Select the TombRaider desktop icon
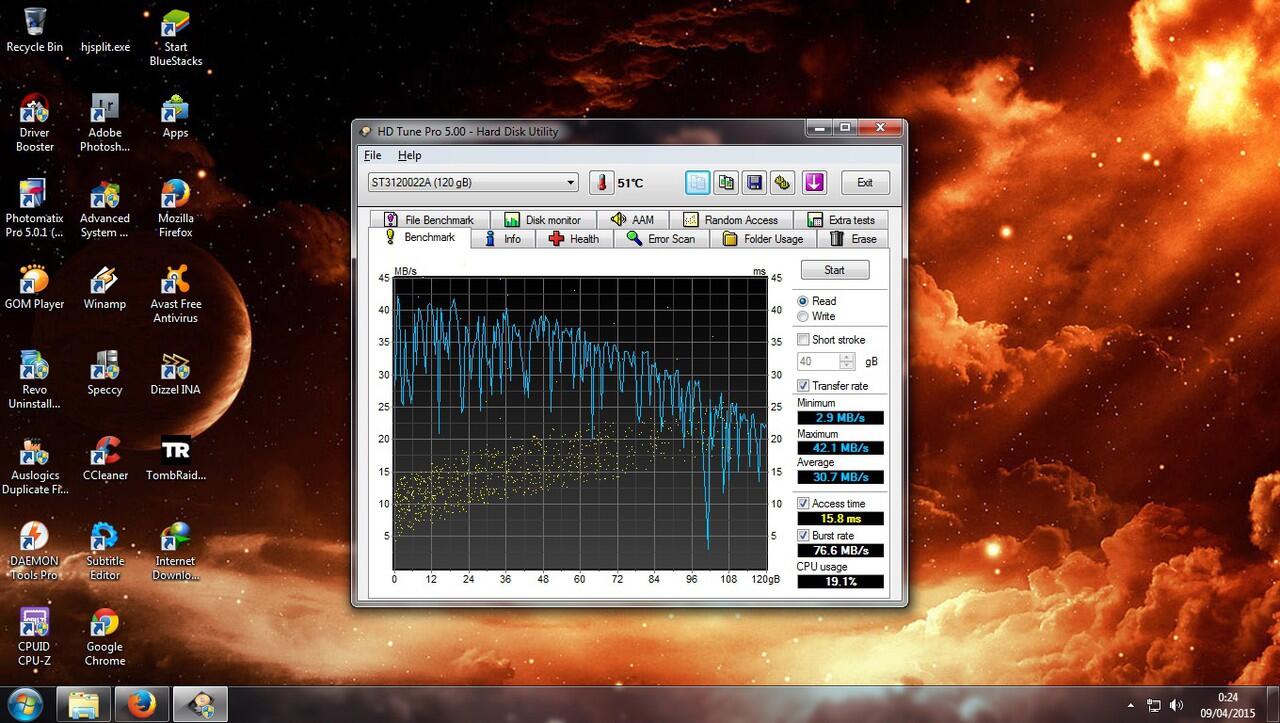This screenshot has height=723, width=1280. pos(175,460)
